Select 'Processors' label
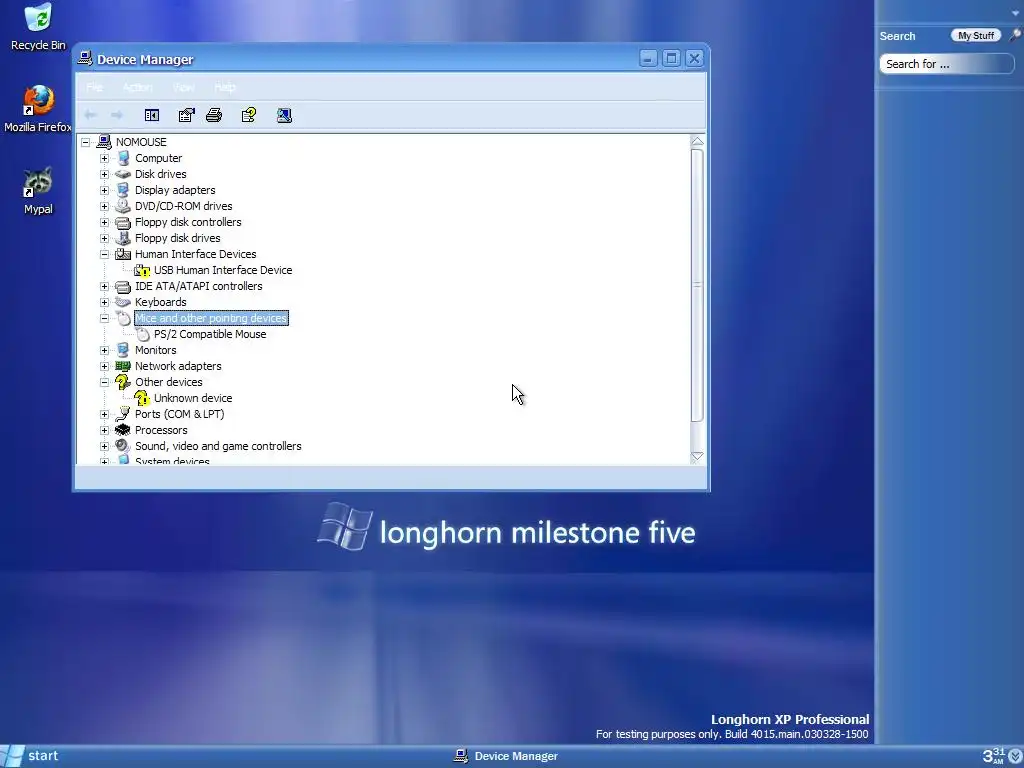1024x768 pixels. pos(161,430)
